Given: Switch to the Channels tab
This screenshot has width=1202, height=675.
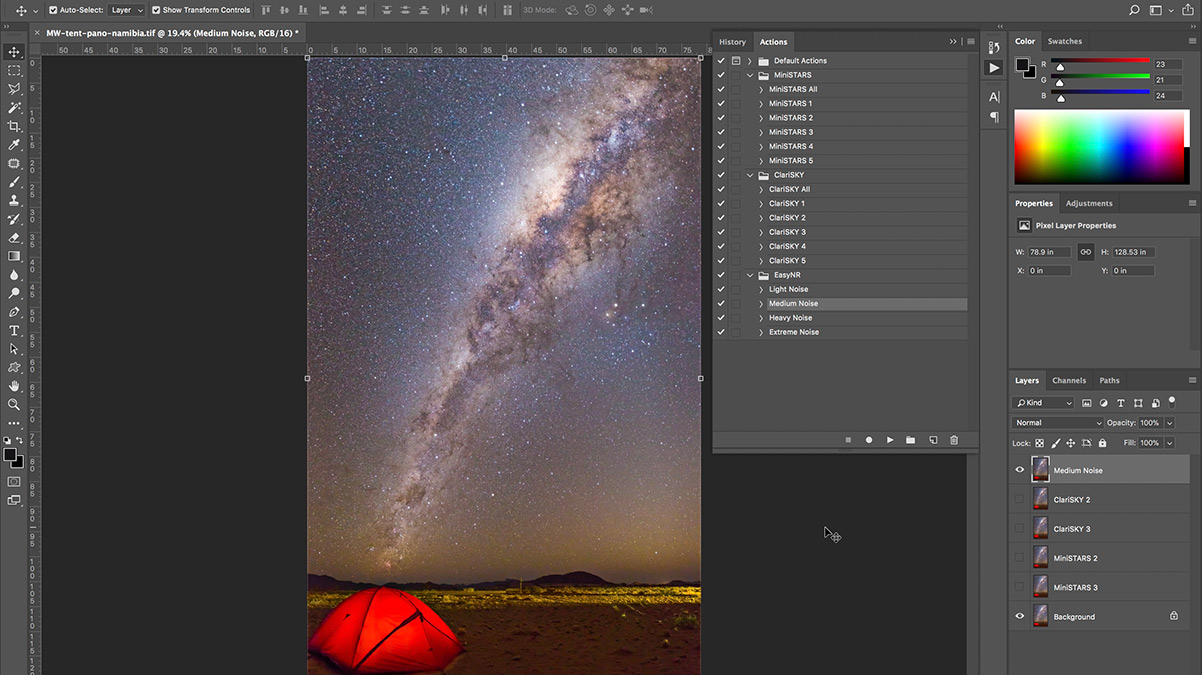Looking at the screenshot, I should 1069,381.
